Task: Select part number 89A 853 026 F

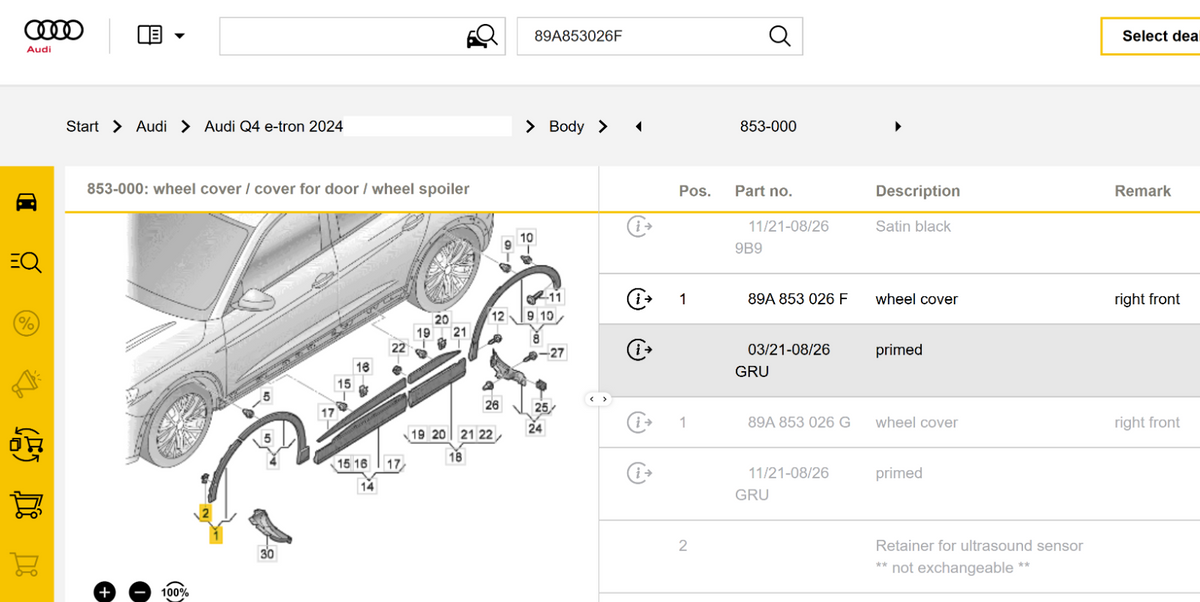Action: pos(797,299)
